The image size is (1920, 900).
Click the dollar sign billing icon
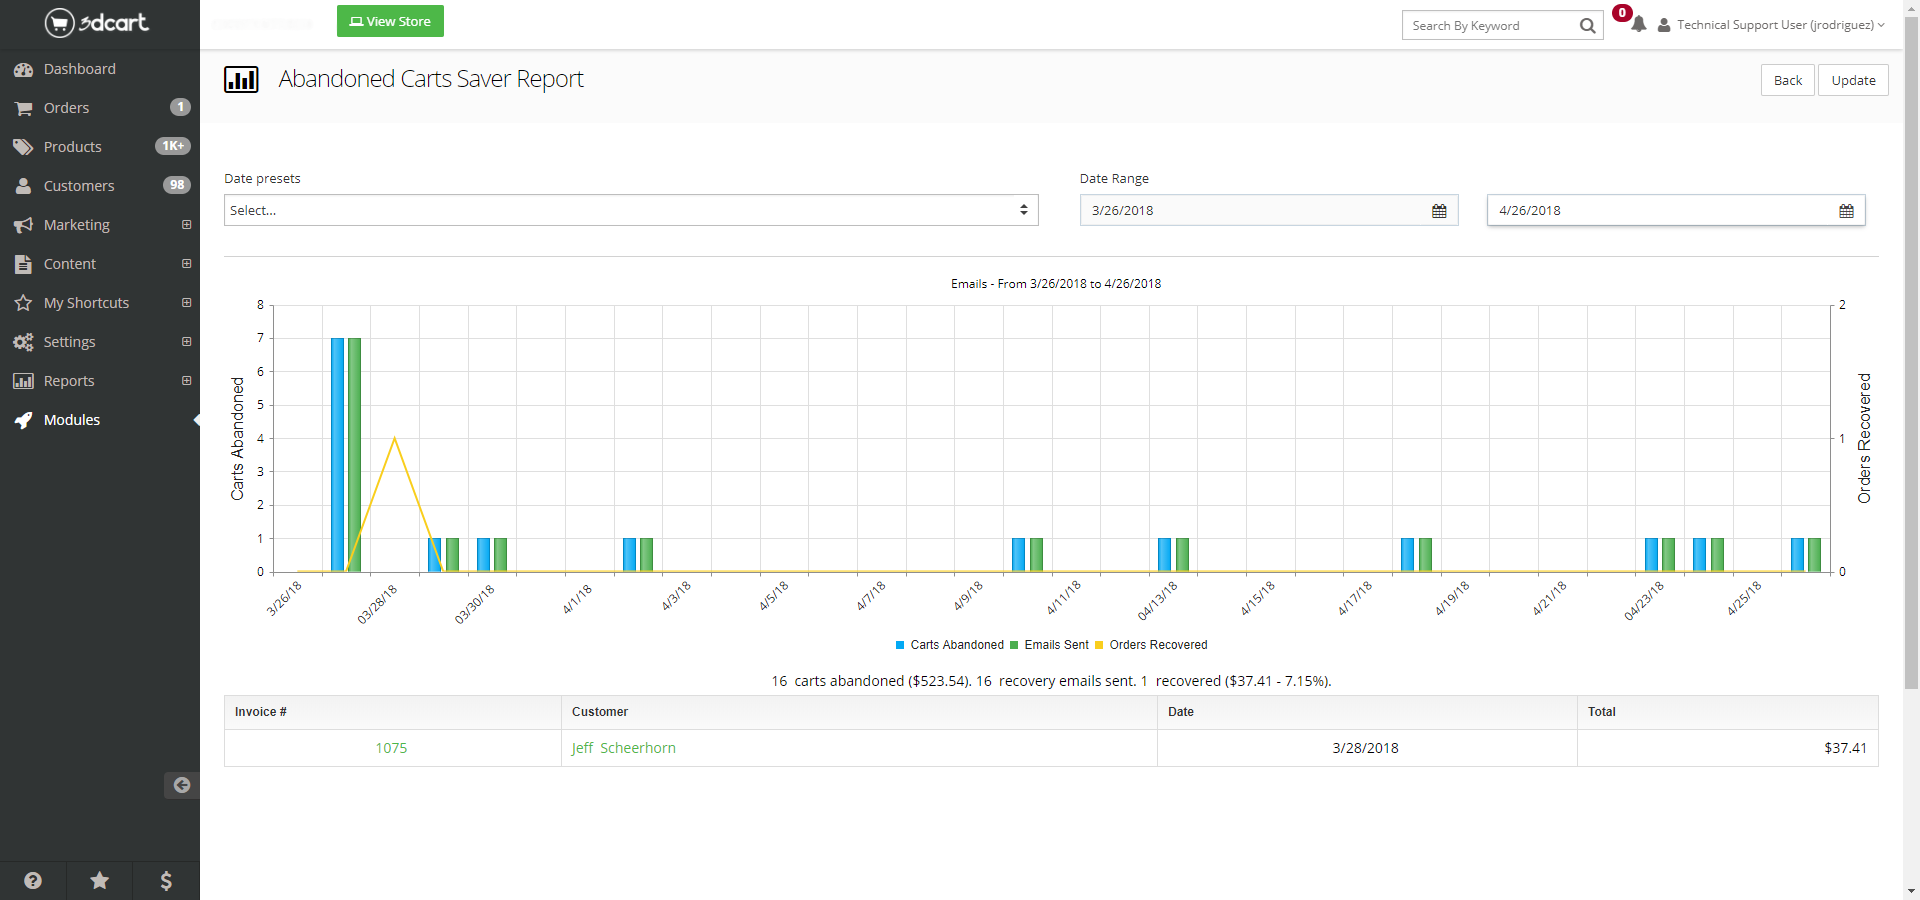pos(166,880)
